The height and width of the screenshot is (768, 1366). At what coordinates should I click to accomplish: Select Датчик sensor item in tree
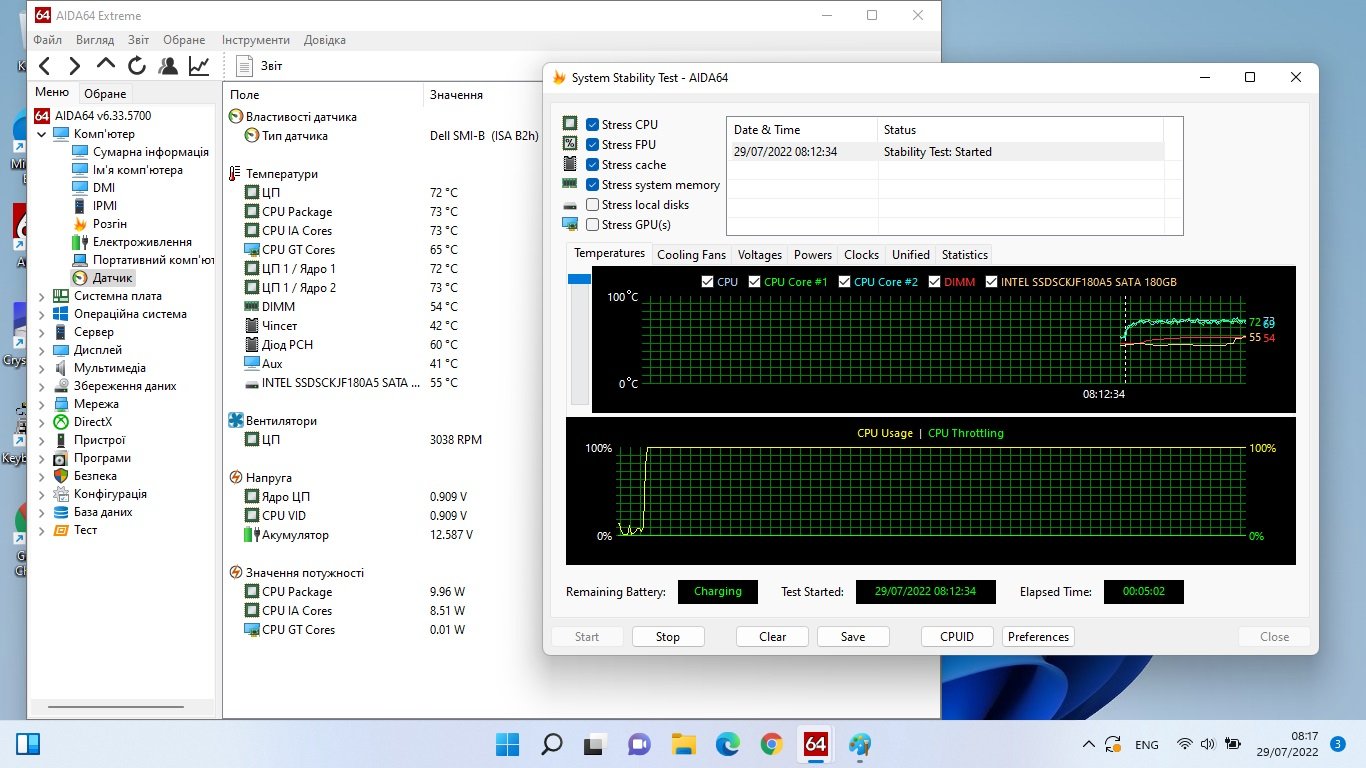(113, 278)
